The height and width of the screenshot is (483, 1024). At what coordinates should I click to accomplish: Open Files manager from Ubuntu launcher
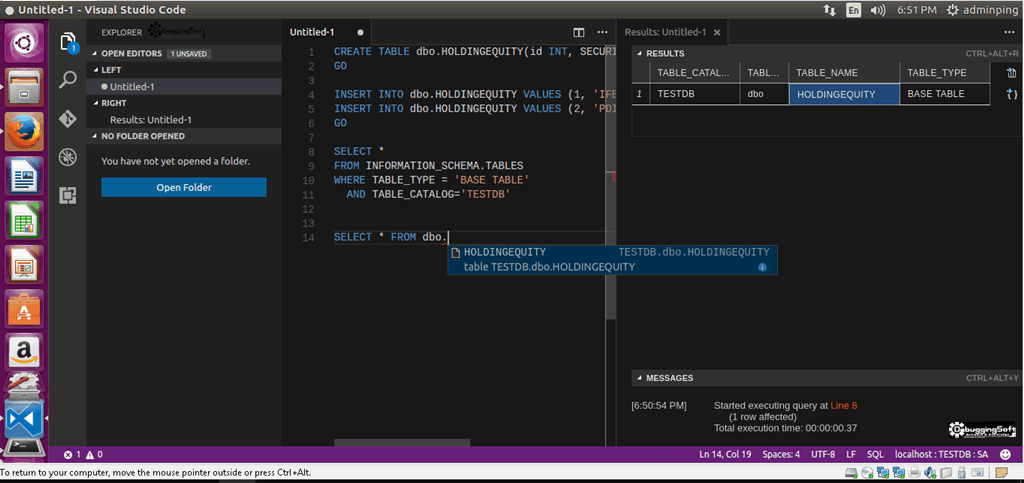[25, 87]
